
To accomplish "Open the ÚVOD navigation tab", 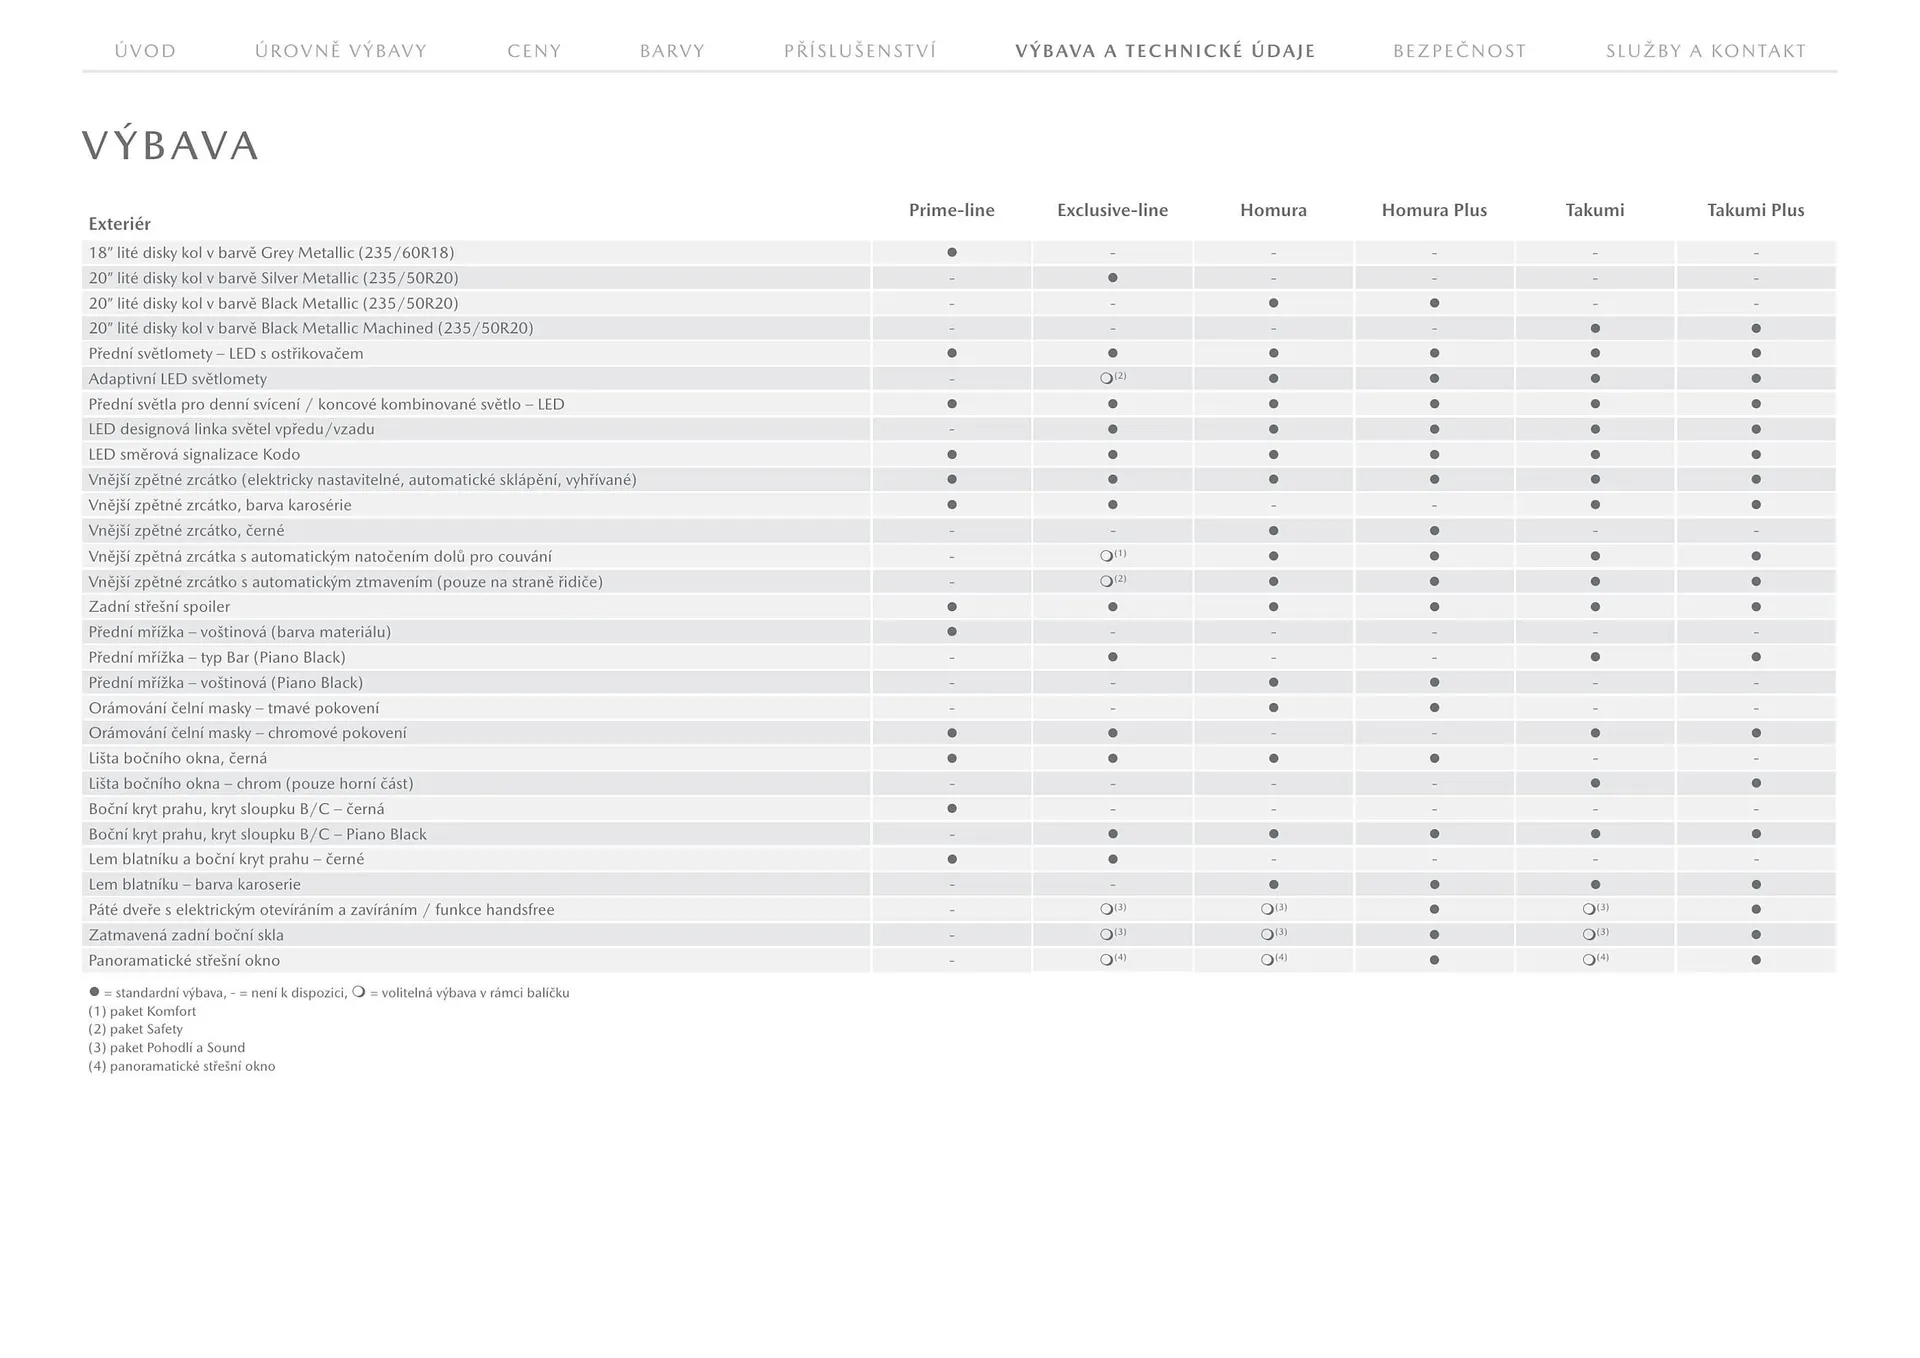I will coord(145,51).
